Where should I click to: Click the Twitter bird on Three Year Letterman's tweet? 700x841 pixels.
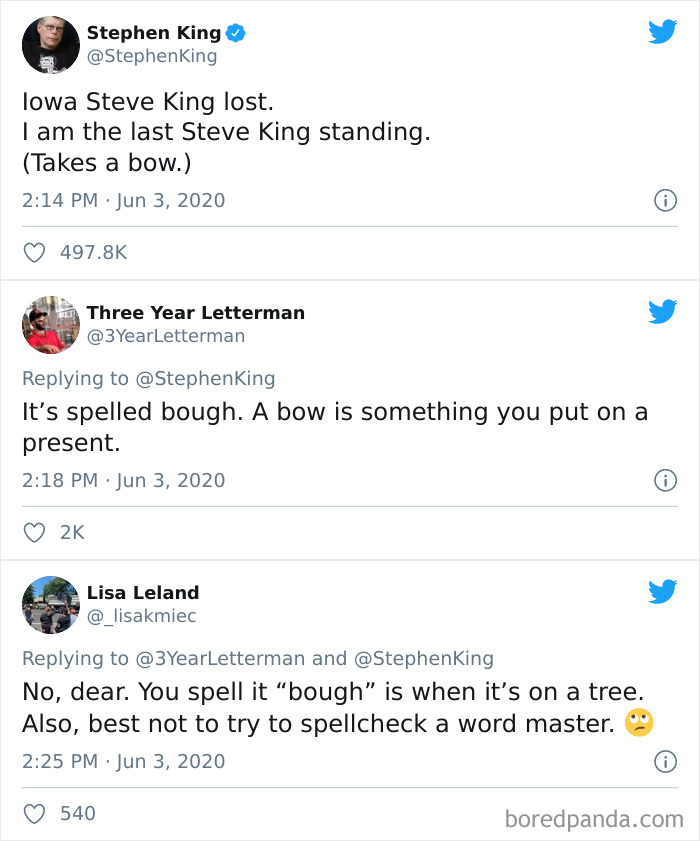point(662,312)
